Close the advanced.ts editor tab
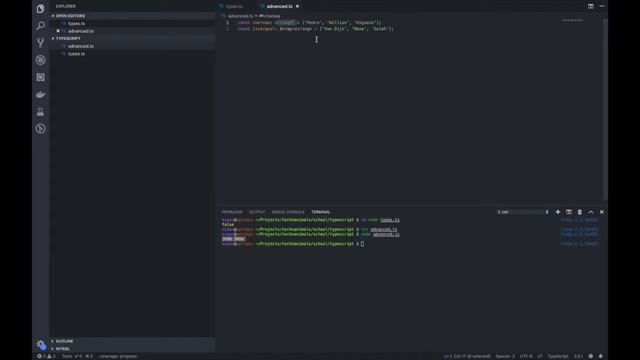Image resolution: width=640 pixels, height=360 pixels. coord(297,6)
